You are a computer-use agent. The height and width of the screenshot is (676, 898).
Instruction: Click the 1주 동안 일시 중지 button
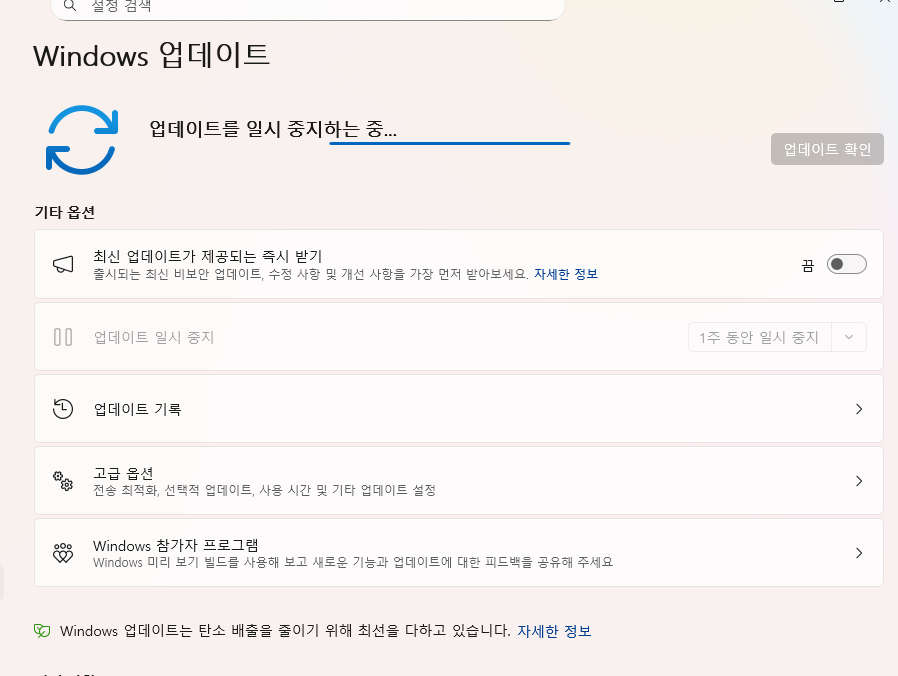(759, 337)
